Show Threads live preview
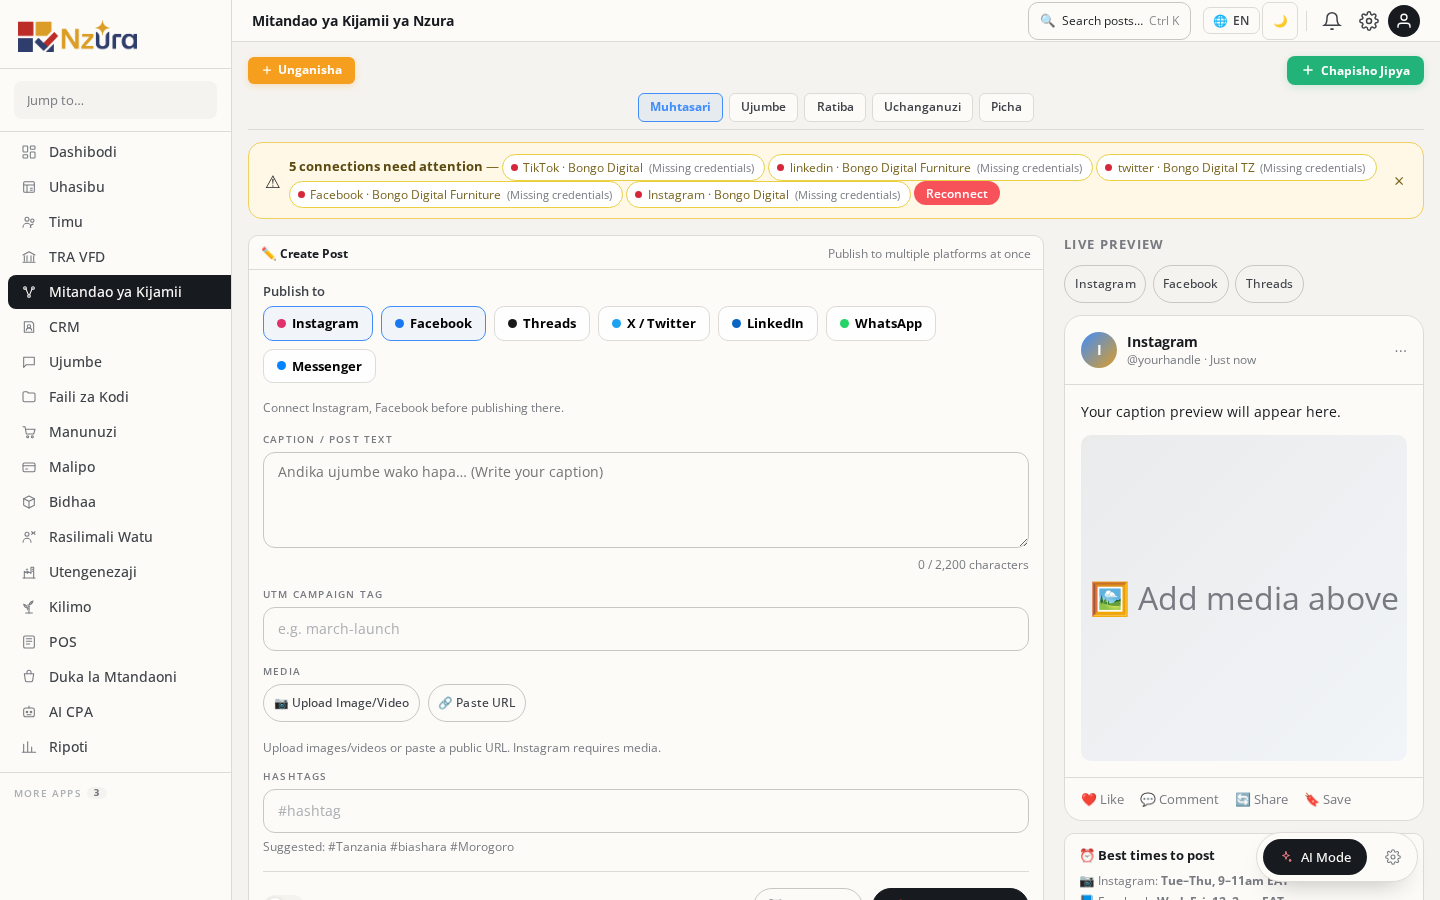The image size is (1440, 900). pyautogui.click(x=1269, y=284)
